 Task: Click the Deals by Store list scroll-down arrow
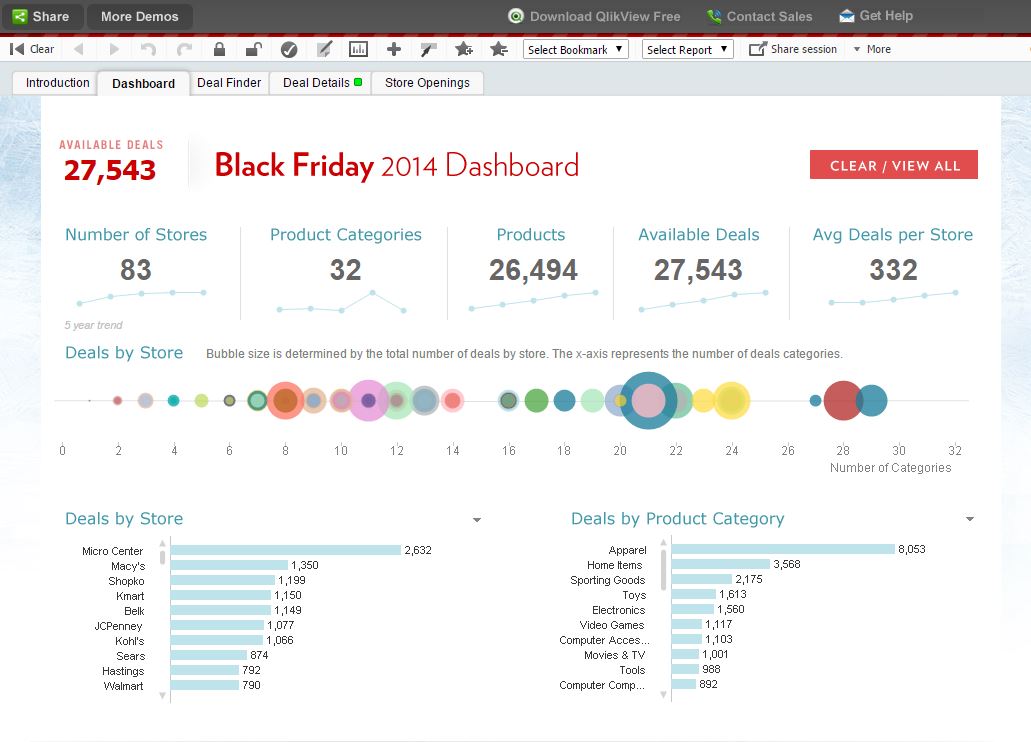click(162, 695)
